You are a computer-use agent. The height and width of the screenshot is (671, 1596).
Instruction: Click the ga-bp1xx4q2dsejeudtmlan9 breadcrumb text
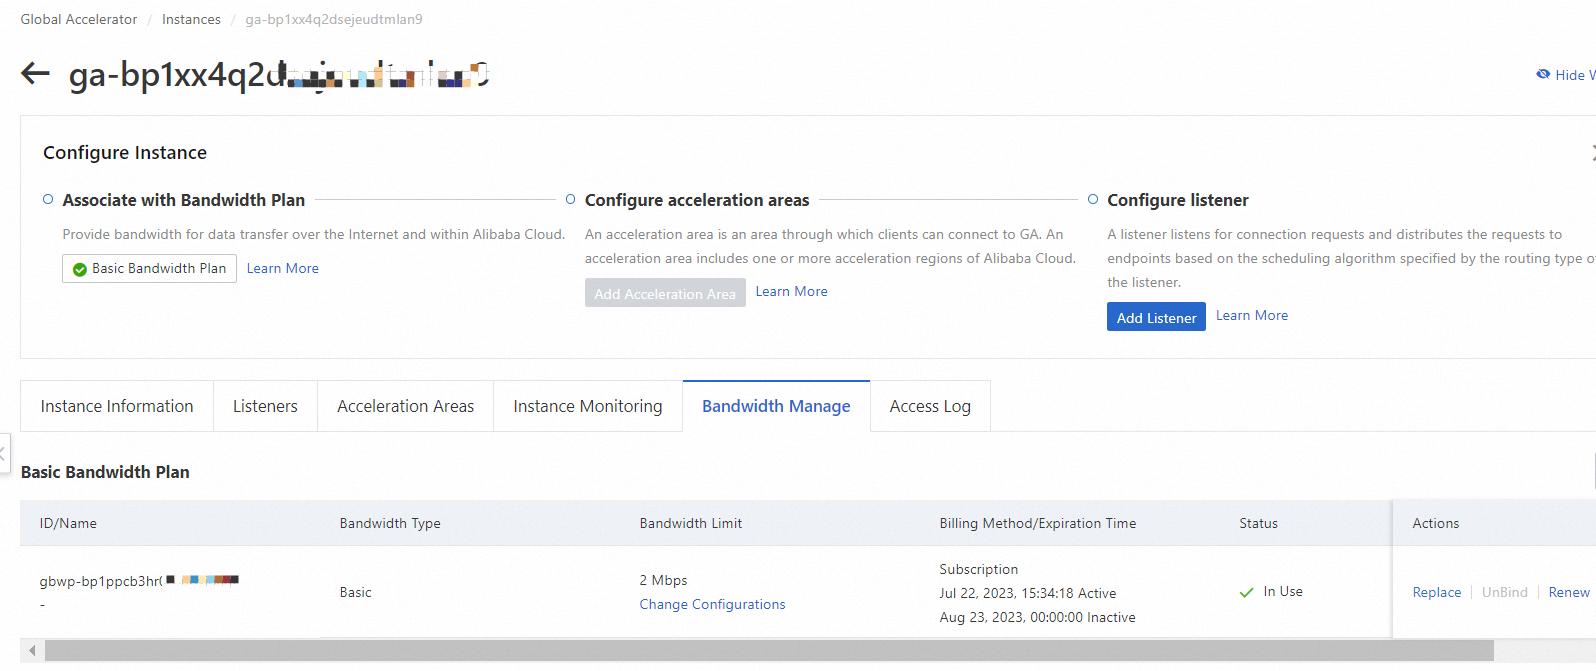pos(334,19)
